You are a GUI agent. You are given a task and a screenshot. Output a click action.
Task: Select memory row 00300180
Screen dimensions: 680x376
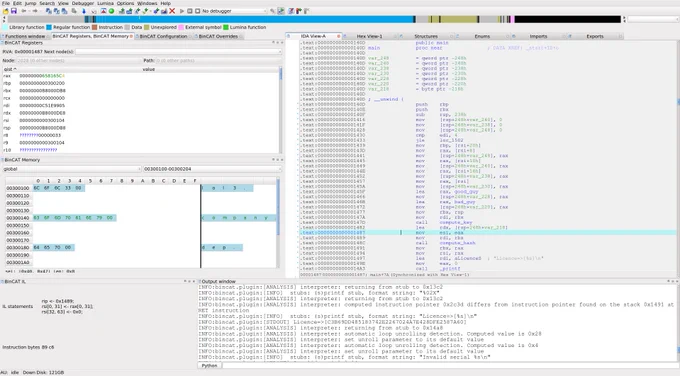[141, 248]
